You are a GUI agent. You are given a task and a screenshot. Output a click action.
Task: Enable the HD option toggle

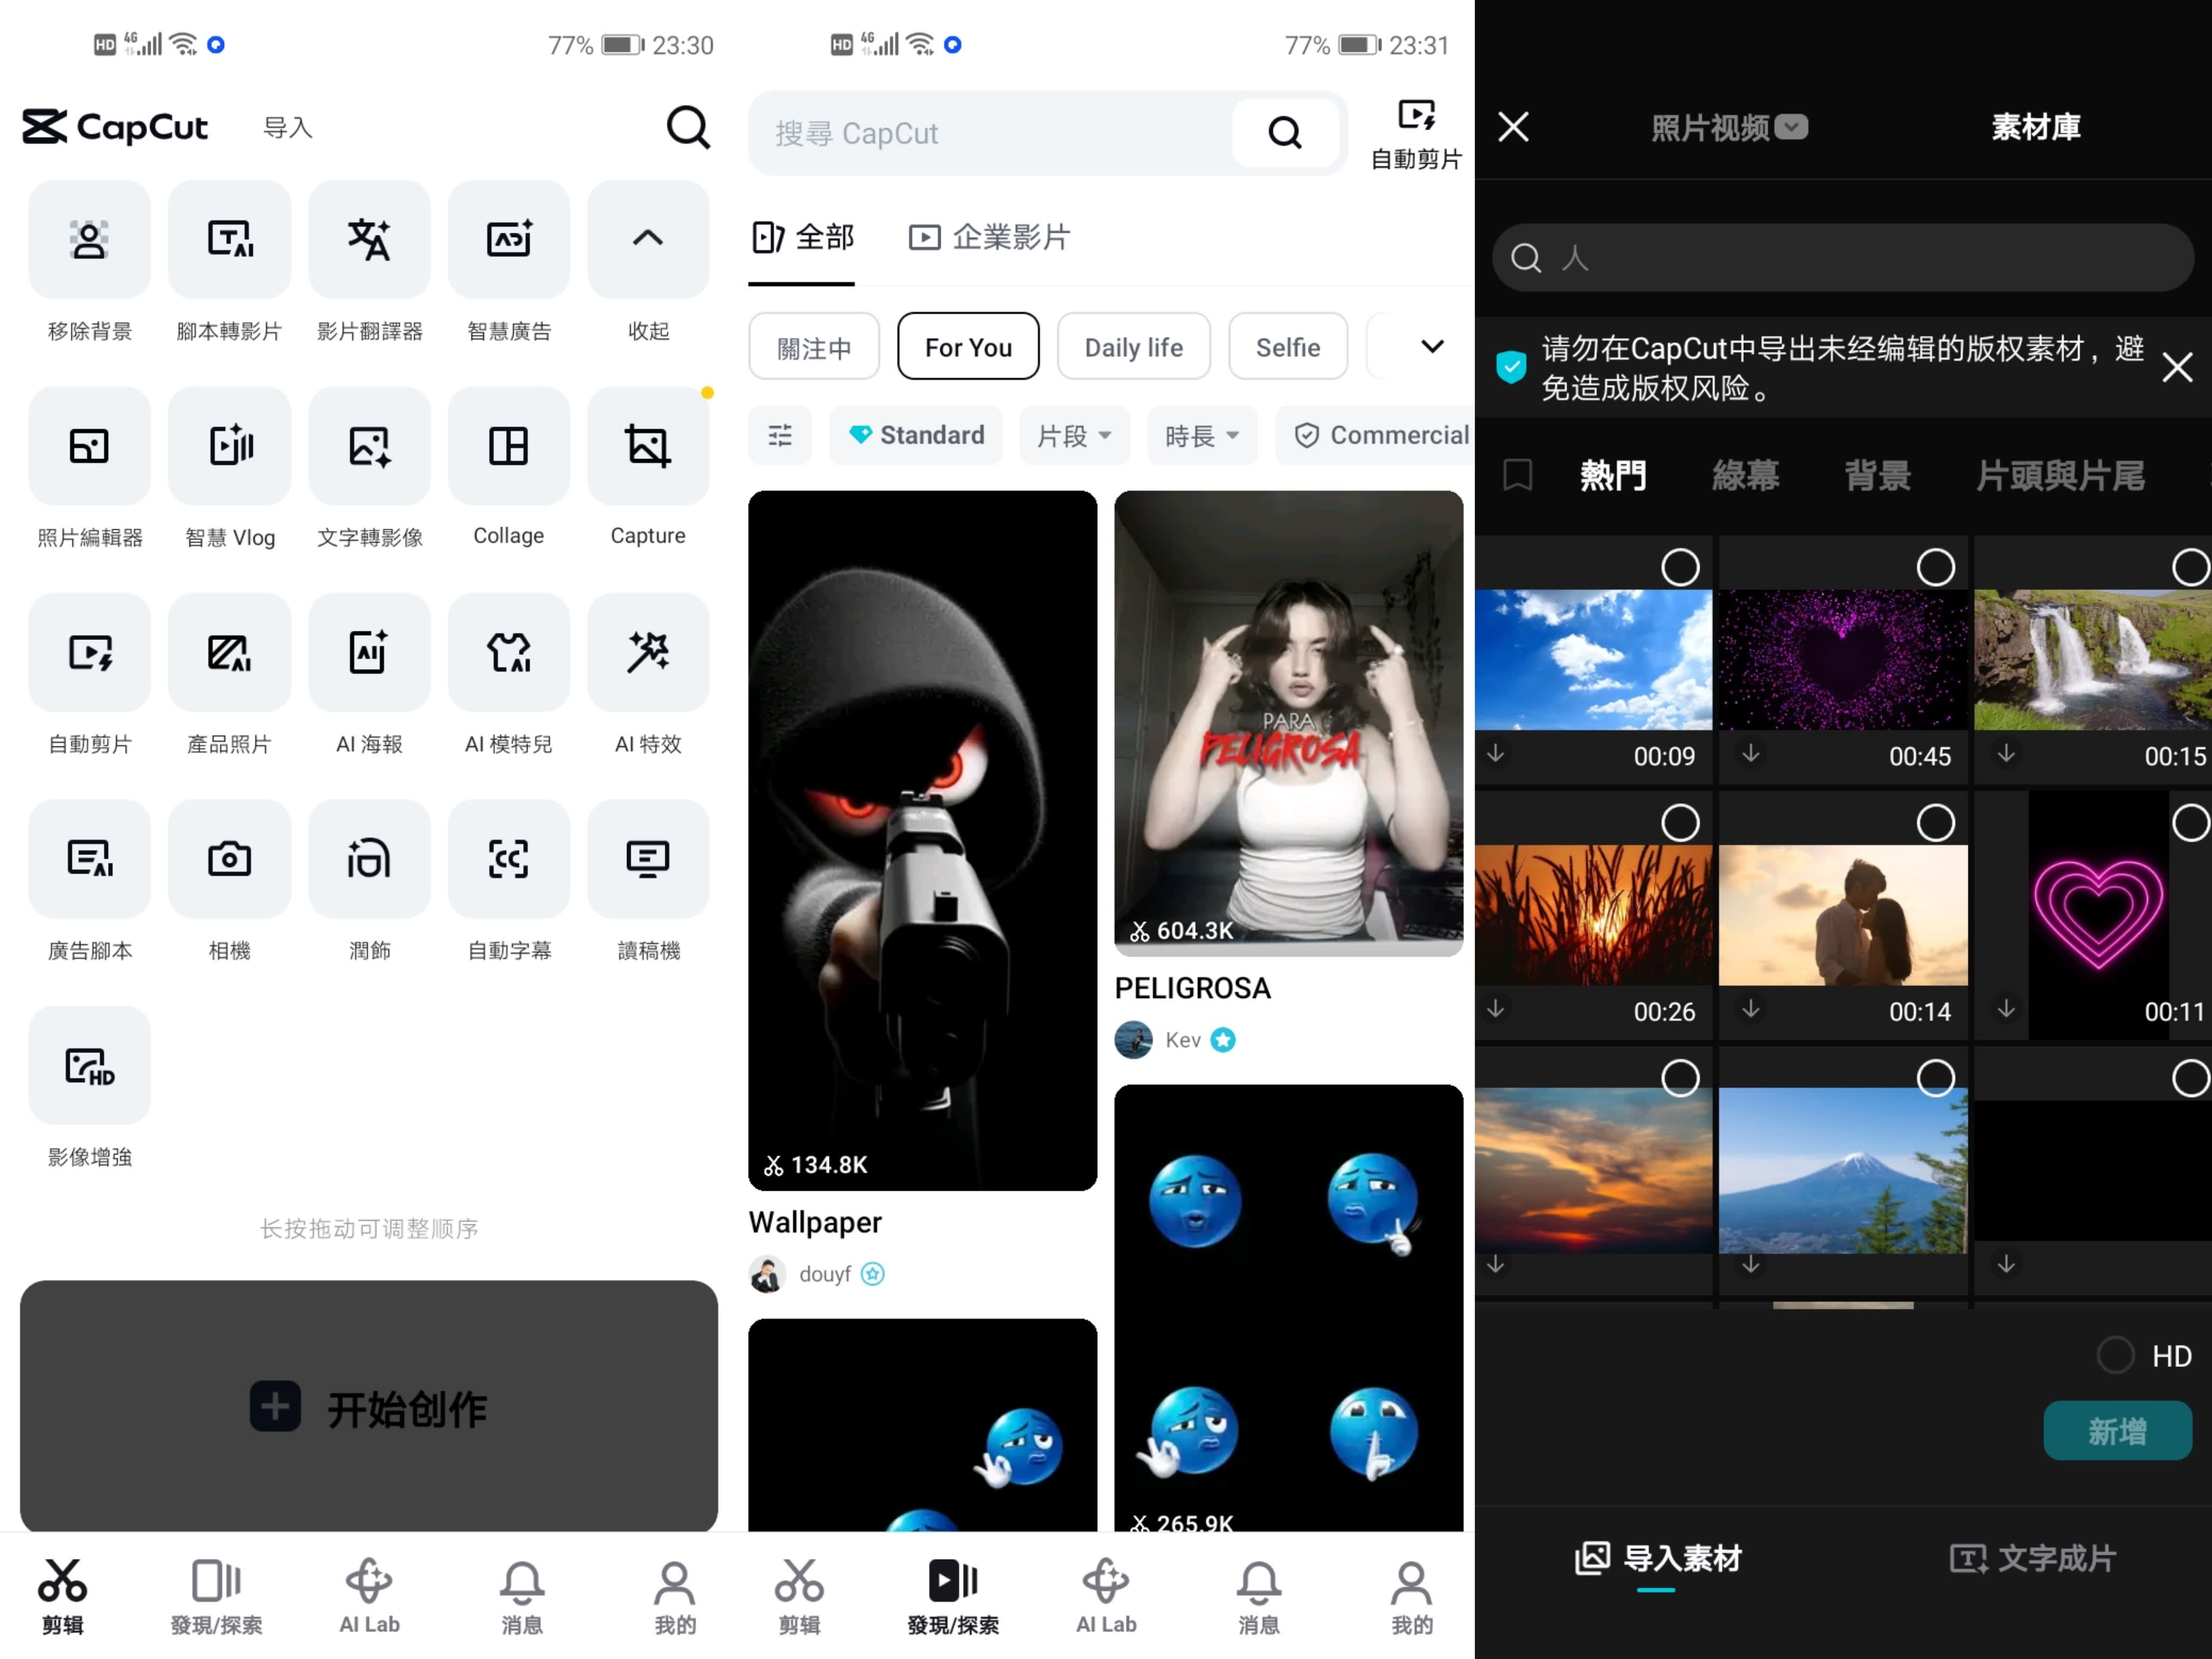click(2115, 1355)
